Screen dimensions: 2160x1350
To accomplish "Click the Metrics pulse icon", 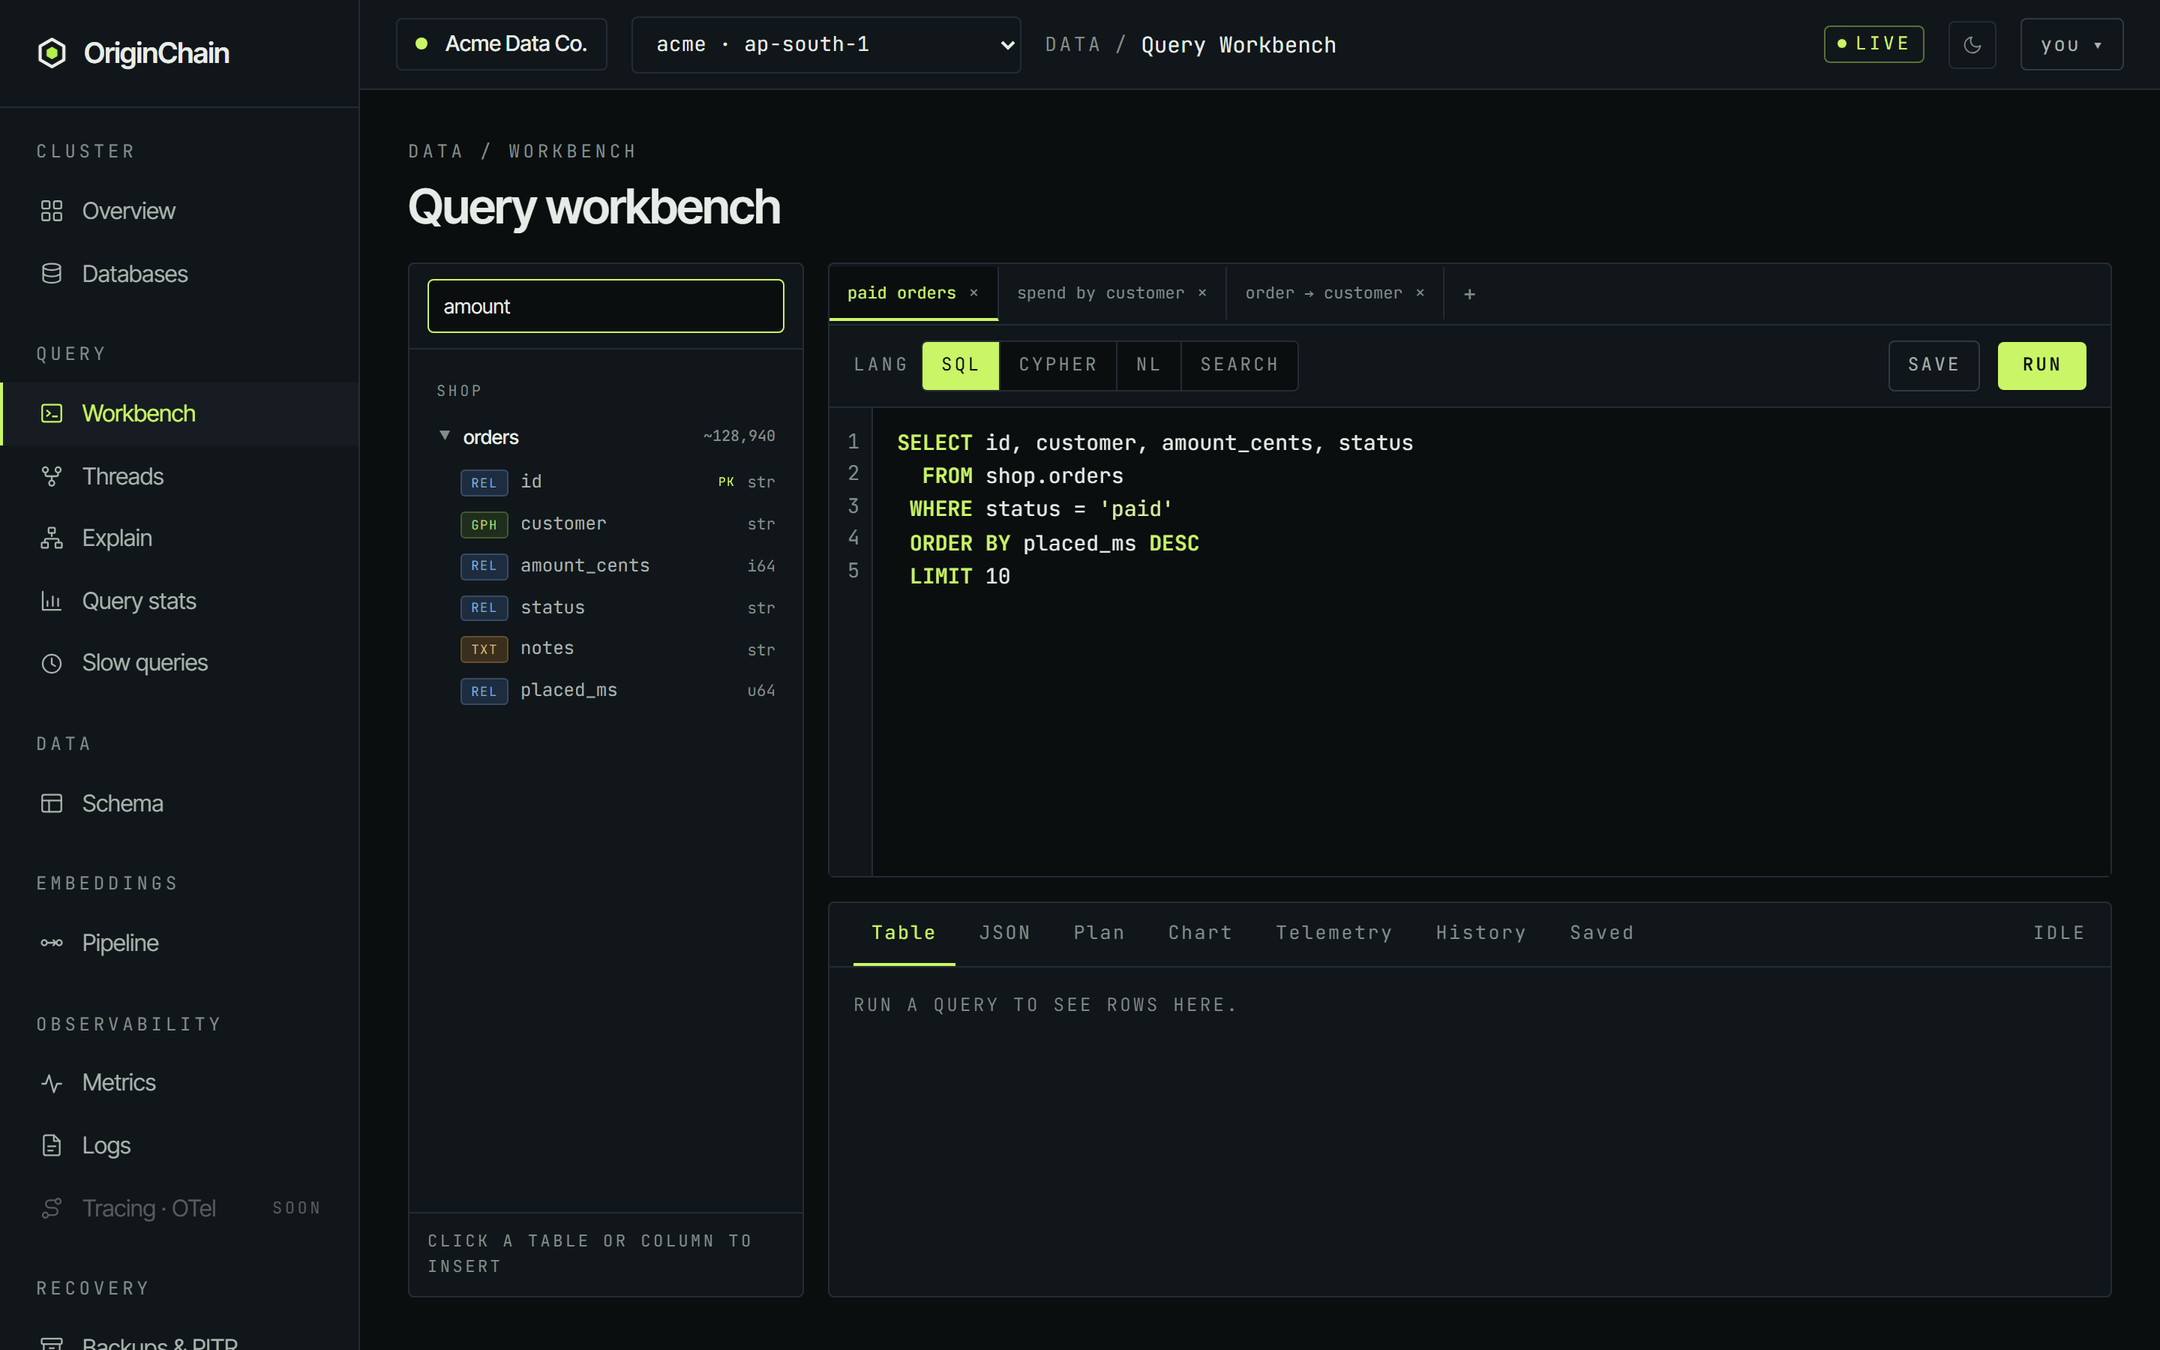I will pos(52,1083).
